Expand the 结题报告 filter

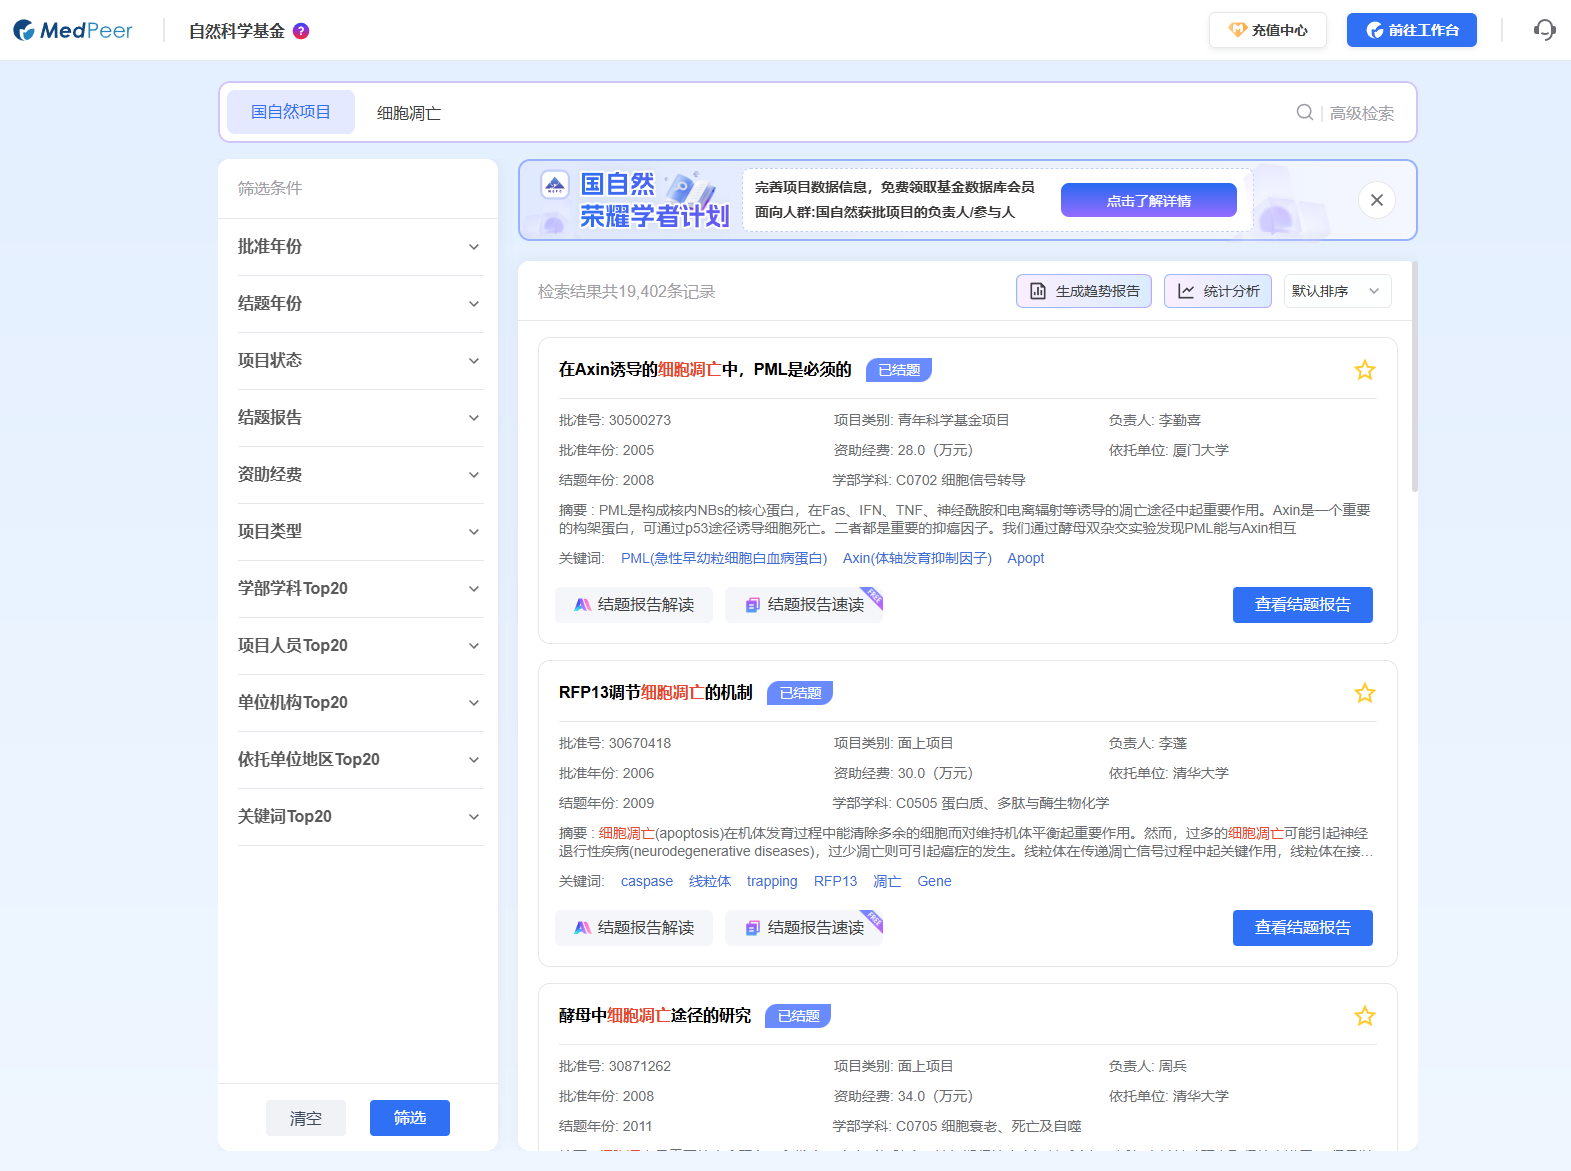360,418
